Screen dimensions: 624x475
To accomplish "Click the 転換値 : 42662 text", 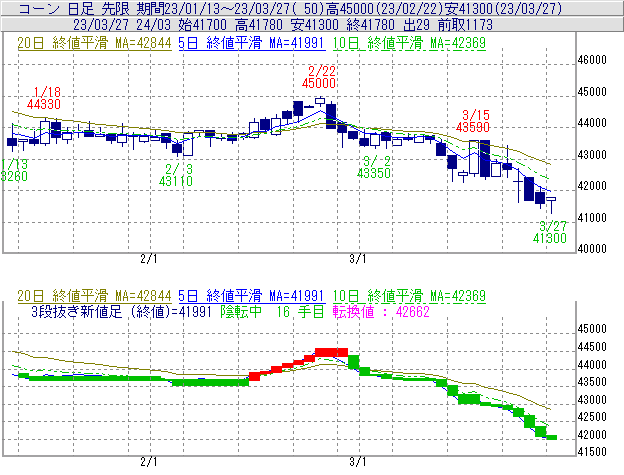I will pos(381,311).
